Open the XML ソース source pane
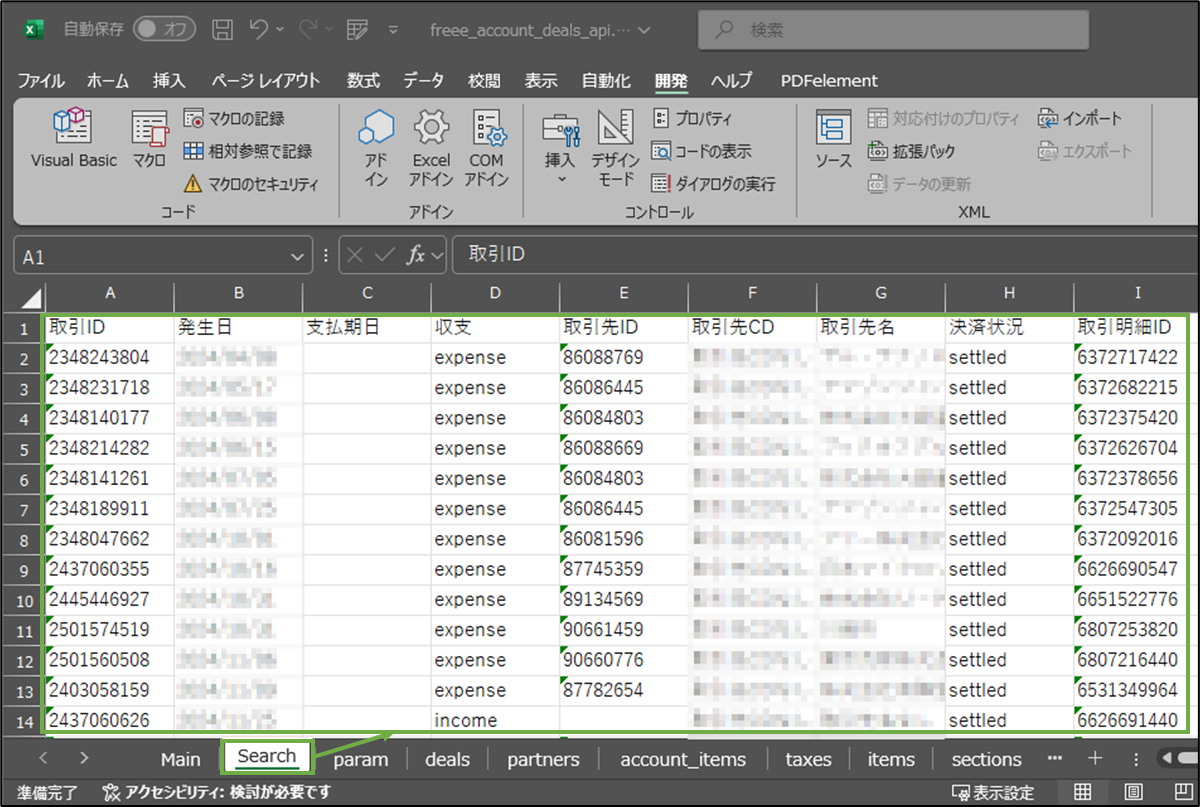Viewport: 1200px width, 807px height. tap(833, 139)
